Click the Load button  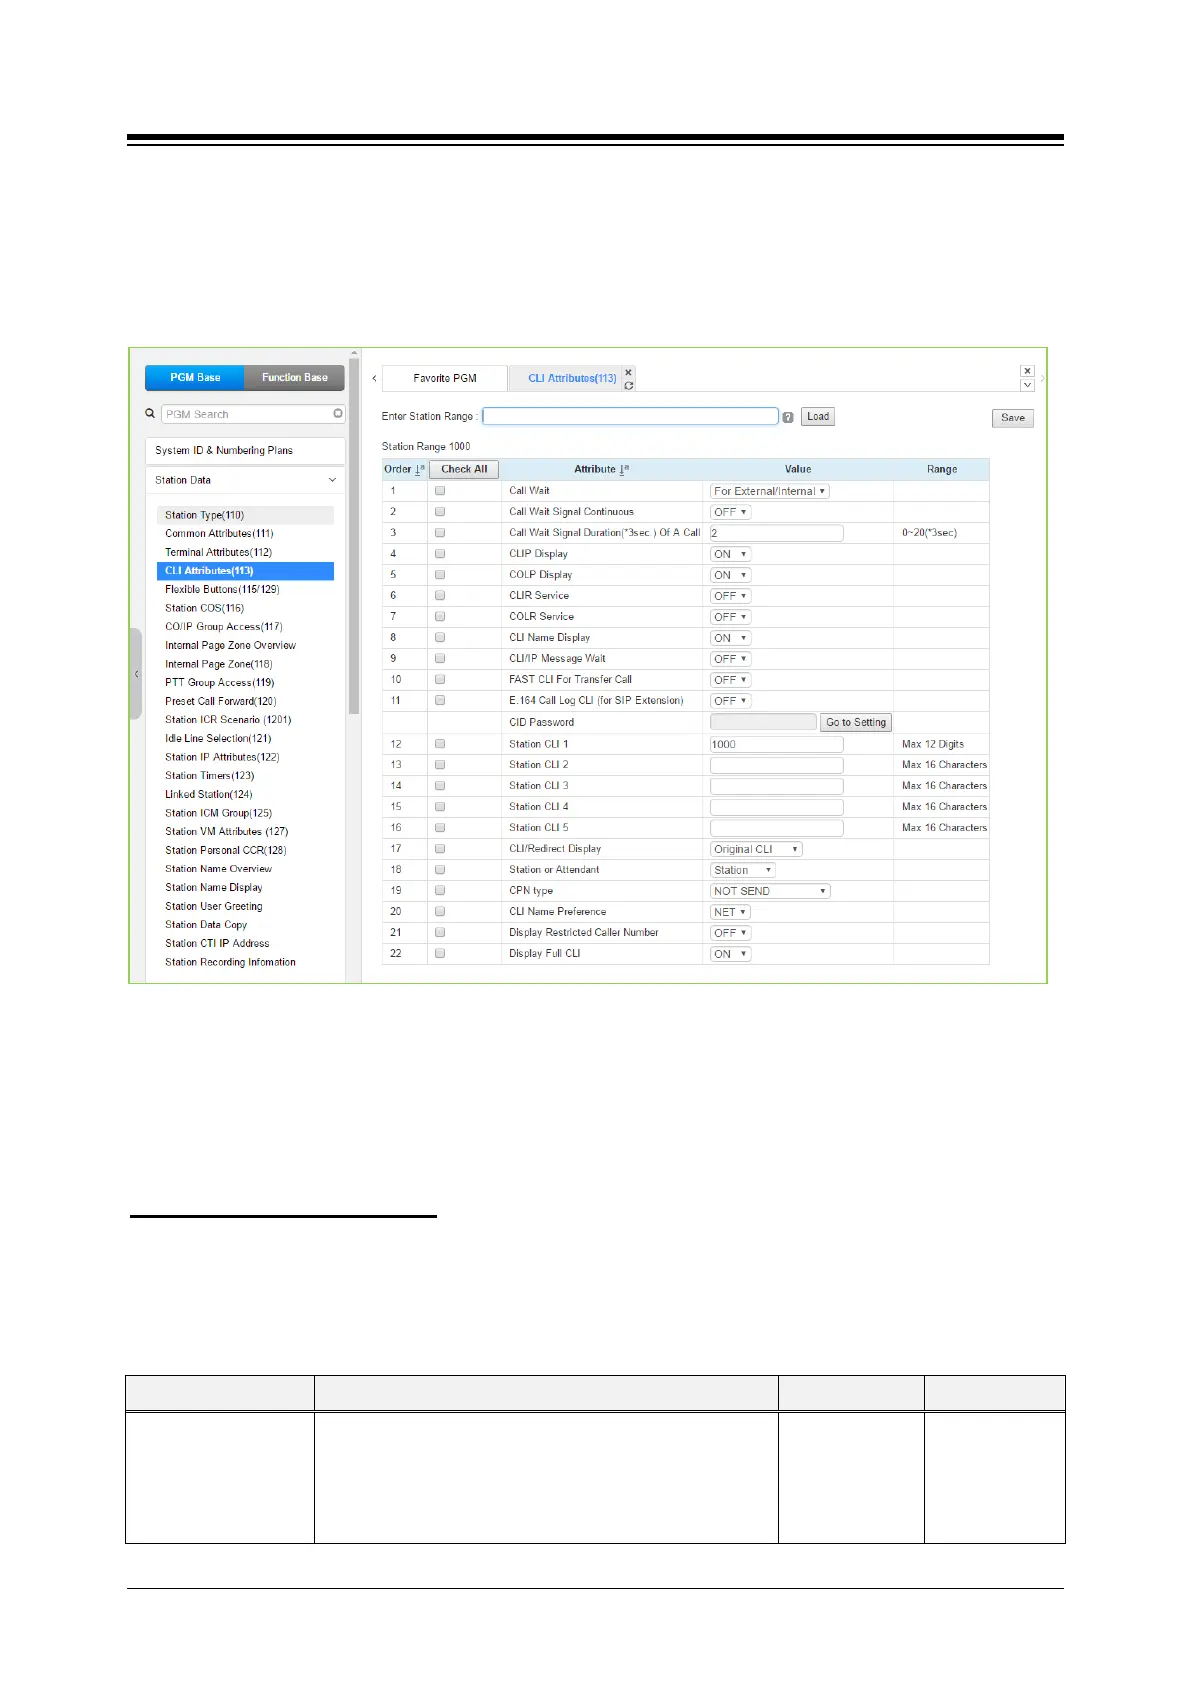(x=818, y=417)
